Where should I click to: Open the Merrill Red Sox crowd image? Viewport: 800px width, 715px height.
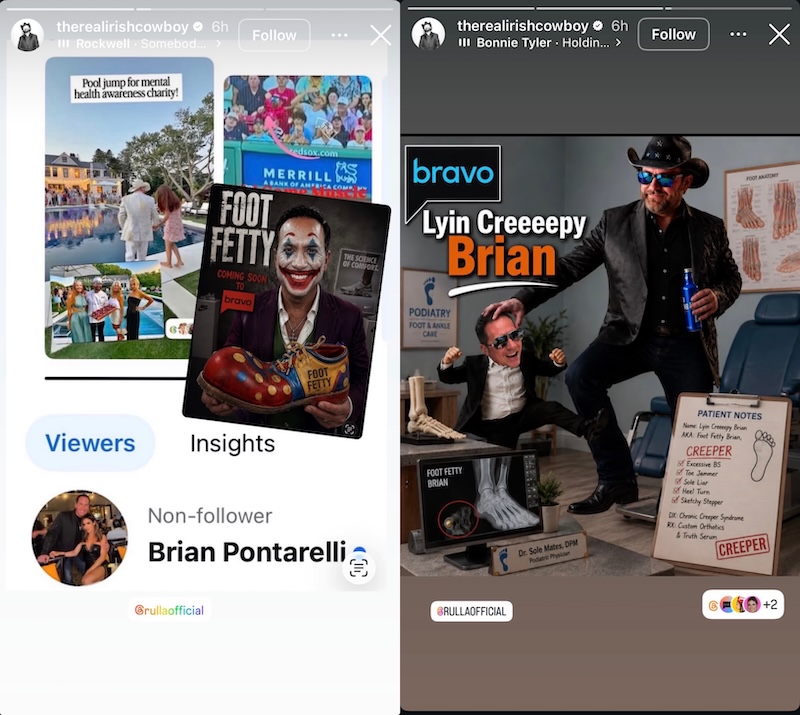298,133
